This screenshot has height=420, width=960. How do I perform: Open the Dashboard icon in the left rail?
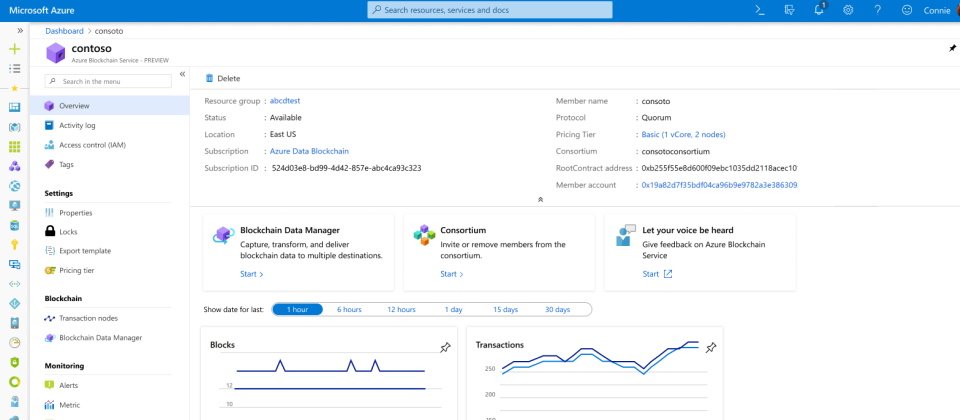pos(15,107)
